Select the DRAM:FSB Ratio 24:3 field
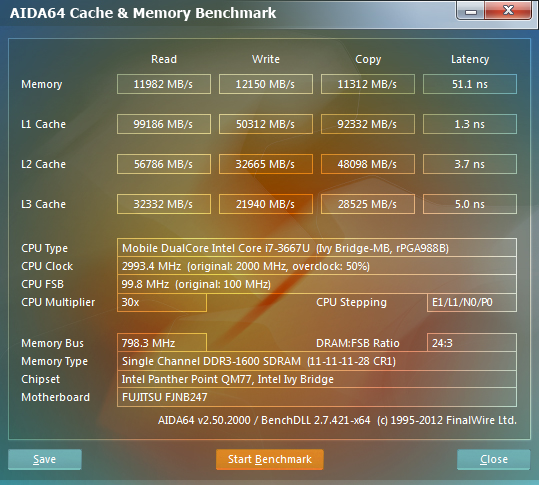Screen dimensions: 539x485 [472, 343]
